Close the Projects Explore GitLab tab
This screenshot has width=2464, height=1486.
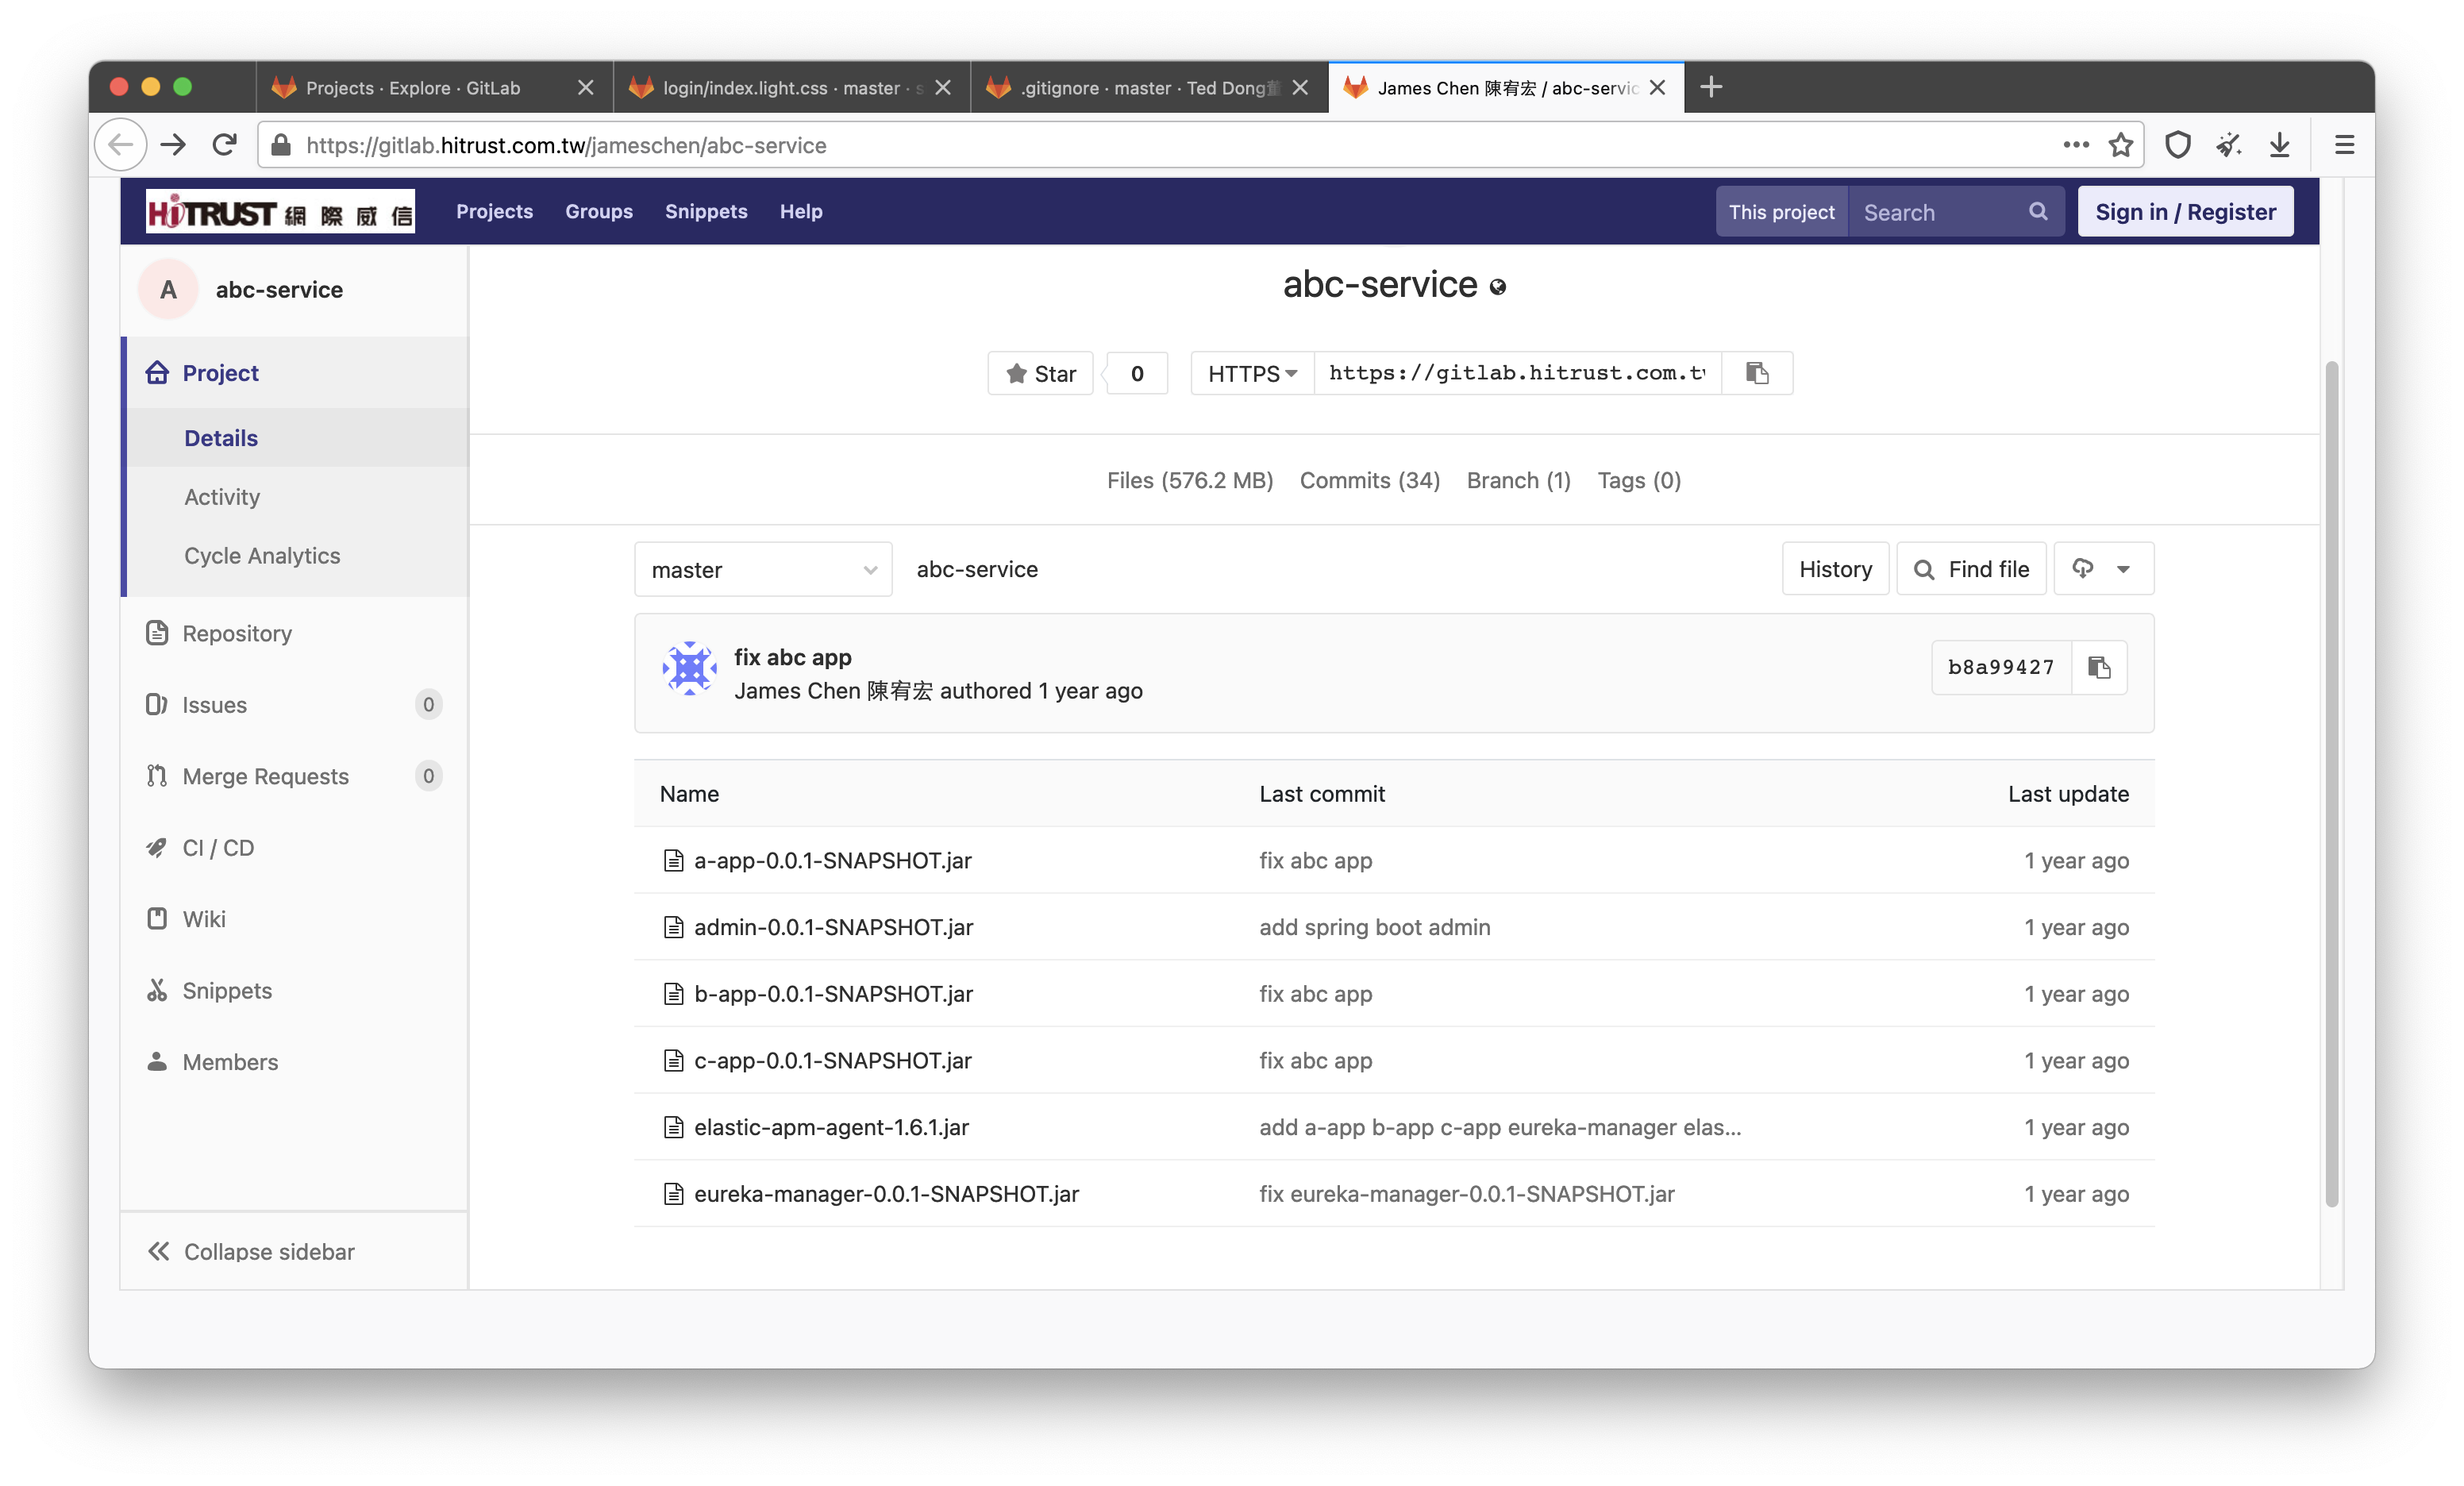(x=586, y=87)
